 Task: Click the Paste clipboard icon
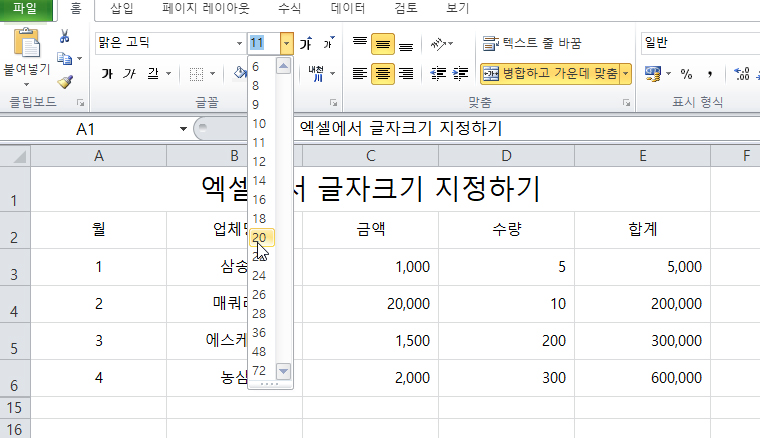click(27, 43)
